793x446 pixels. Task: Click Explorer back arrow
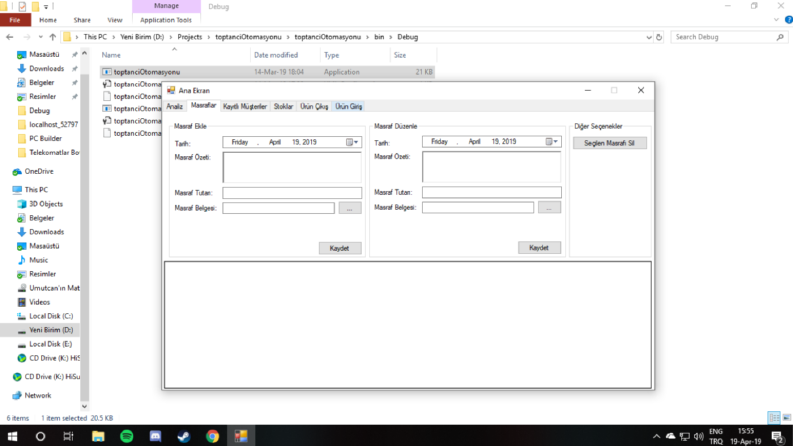10,37
